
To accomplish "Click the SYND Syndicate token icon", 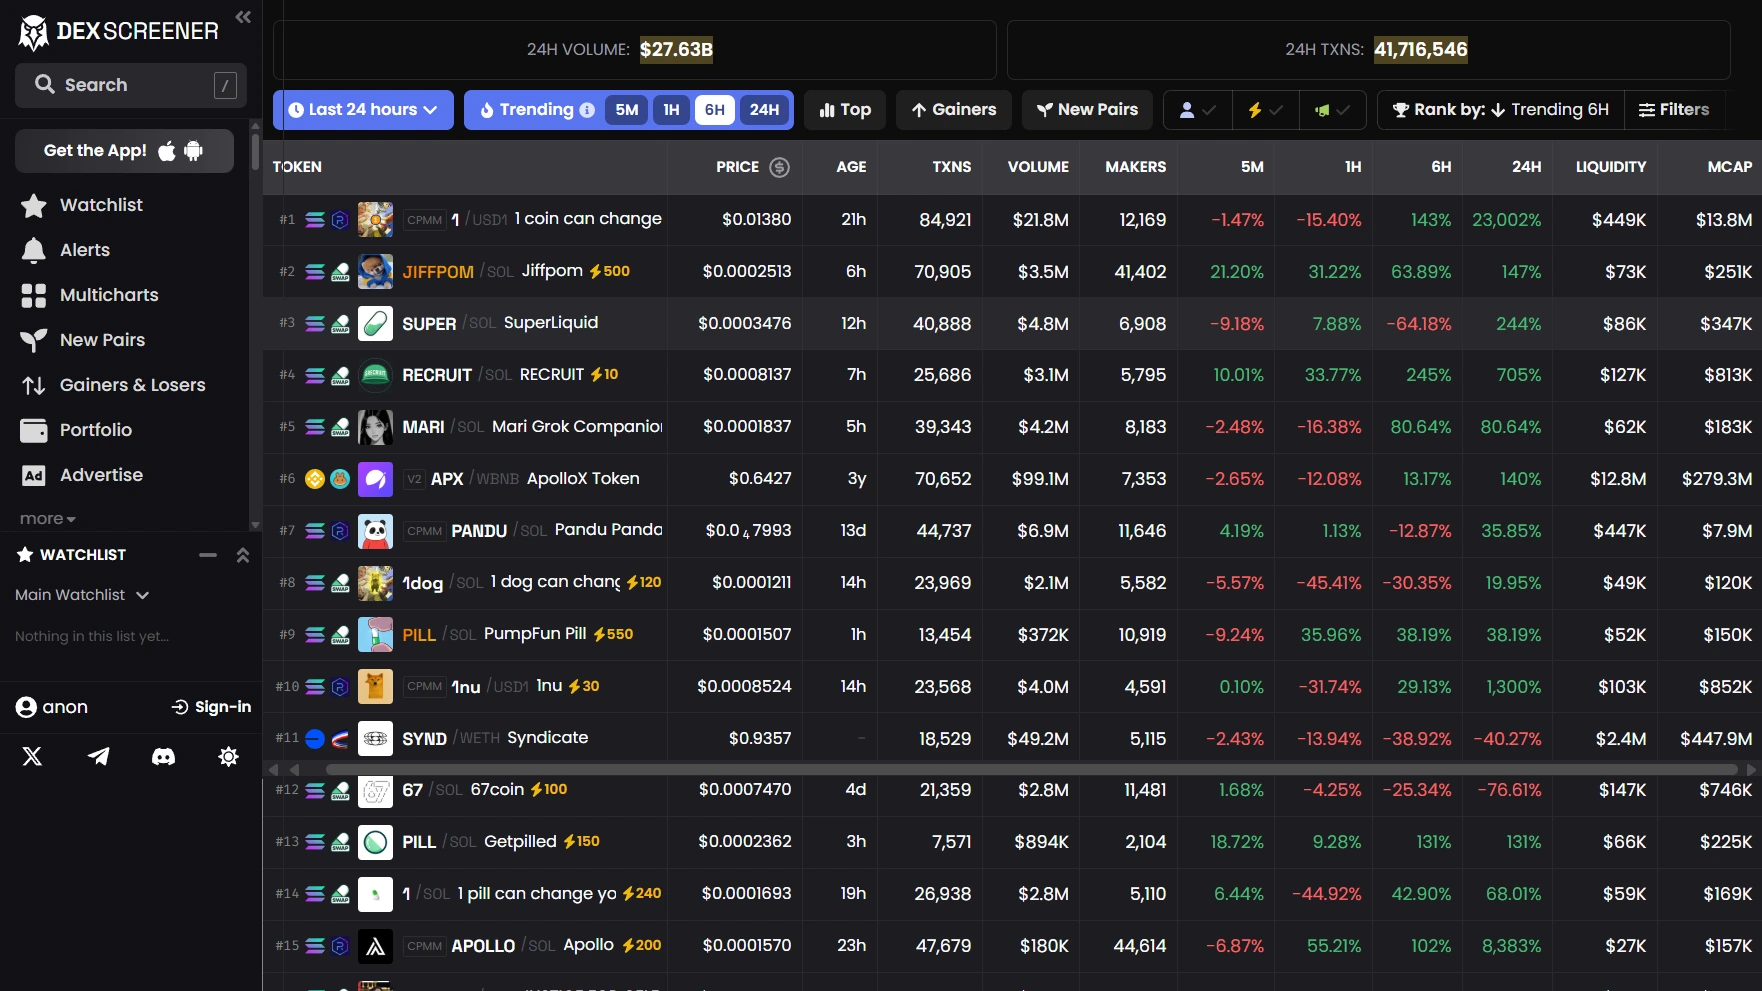I will coord(375,739).
